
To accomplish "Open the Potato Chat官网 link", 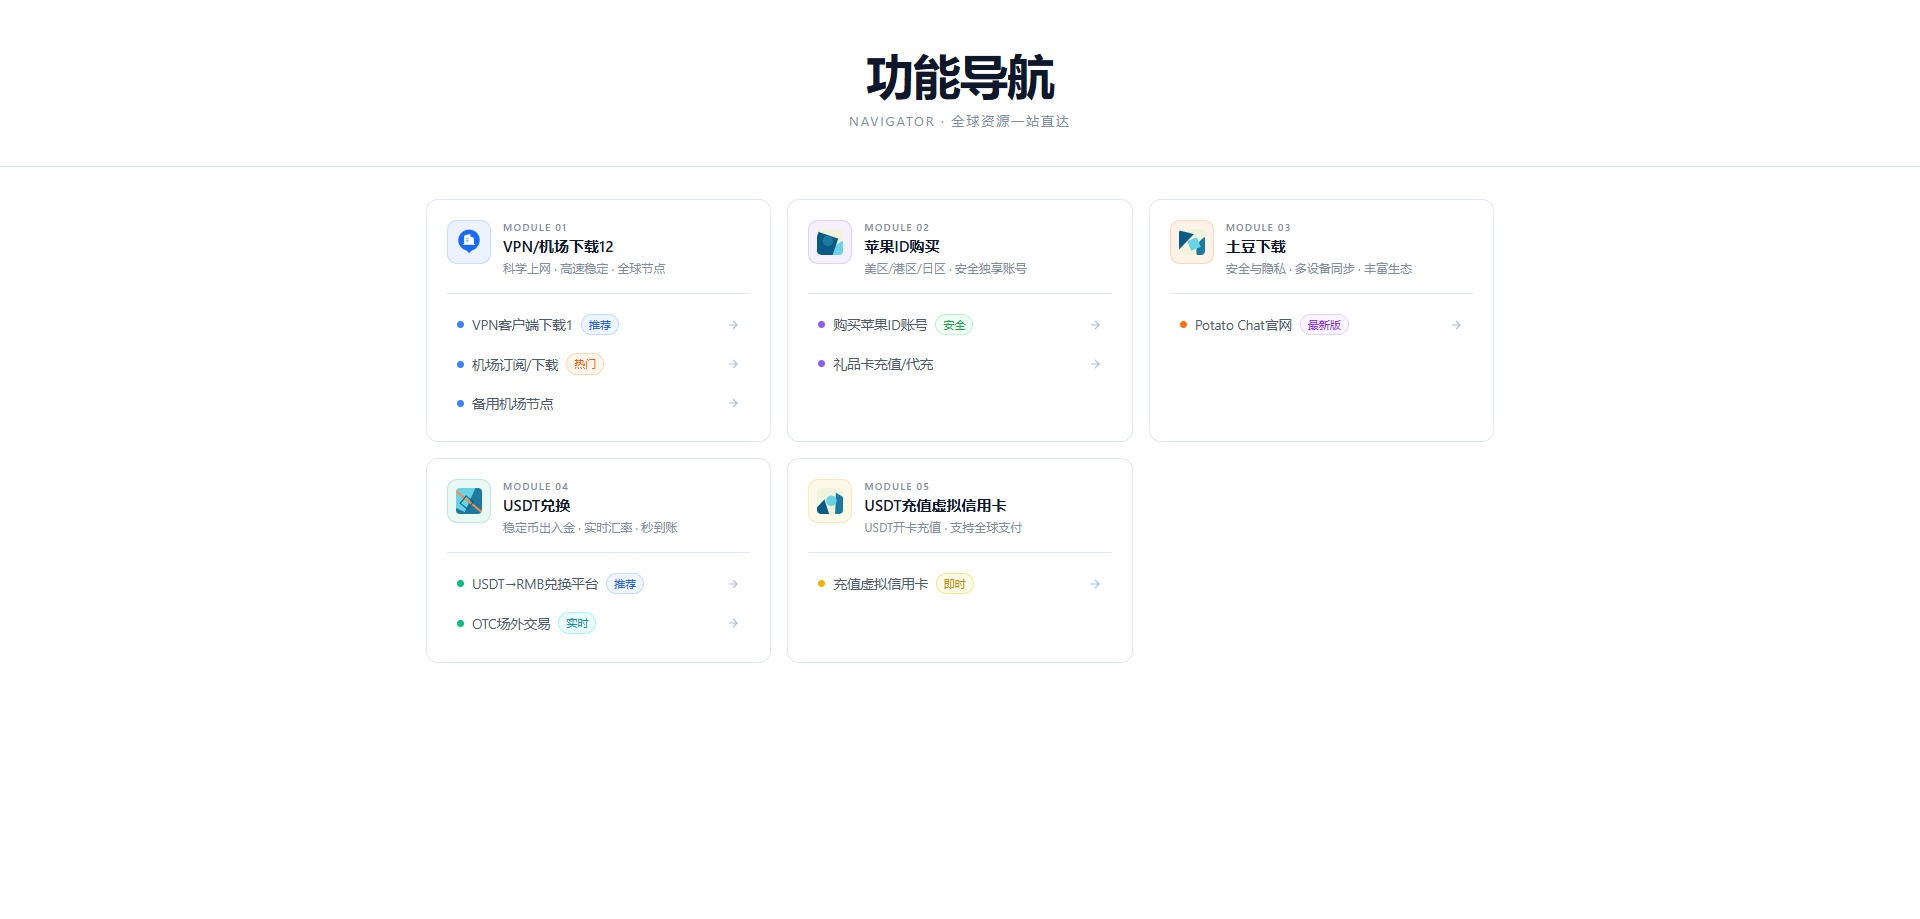I will pos(1321,325).
